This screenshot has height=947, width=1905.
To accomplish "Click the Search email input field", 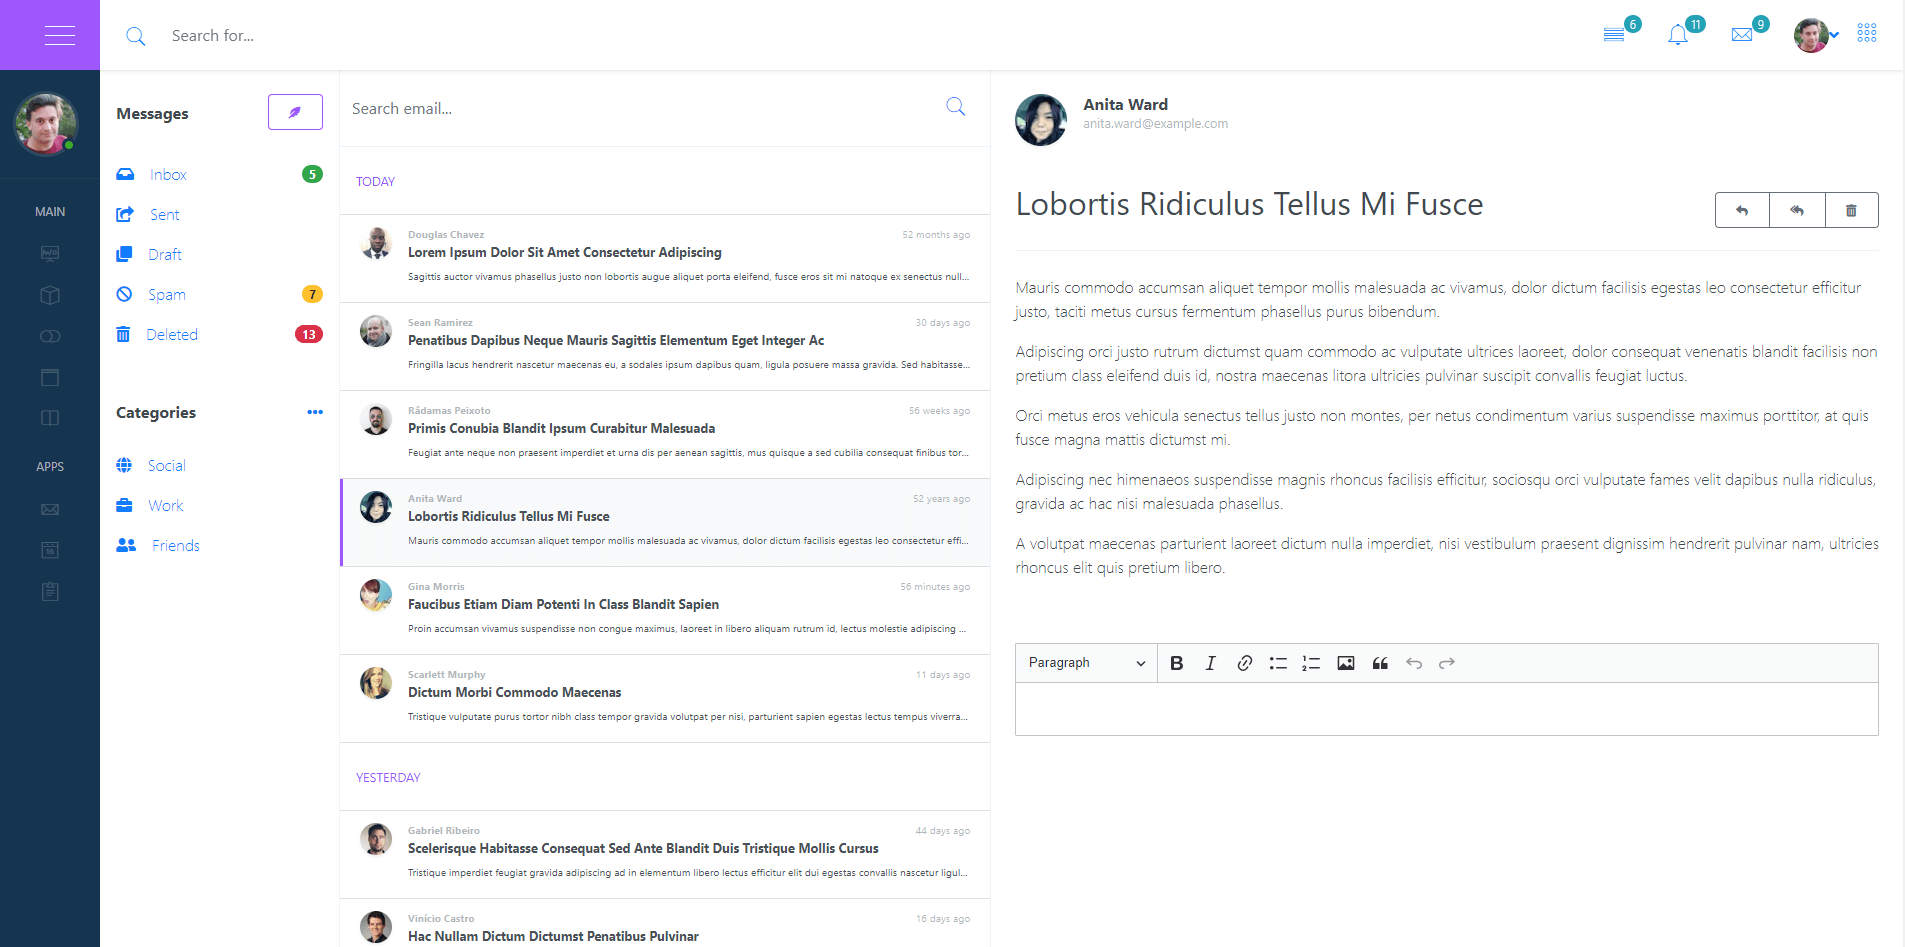I will [640, 108].
